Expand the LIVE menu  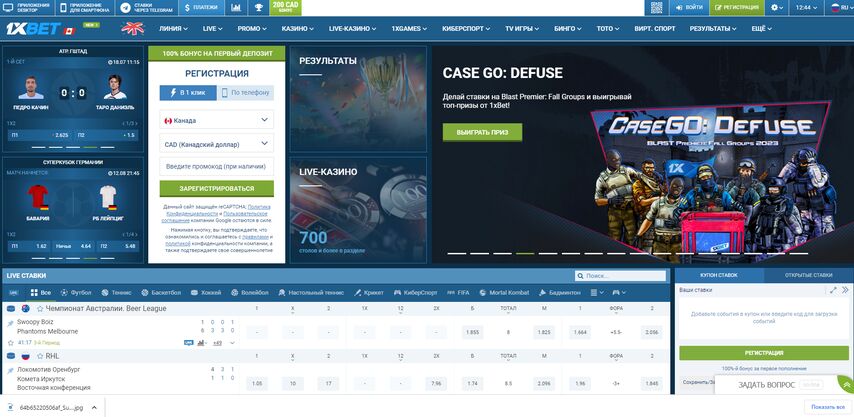point(212,29)
